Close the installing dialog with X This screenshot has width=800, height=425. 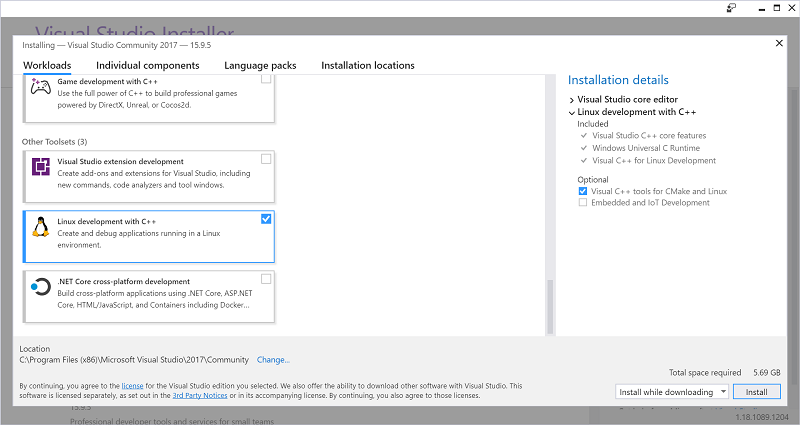[779, 43]
